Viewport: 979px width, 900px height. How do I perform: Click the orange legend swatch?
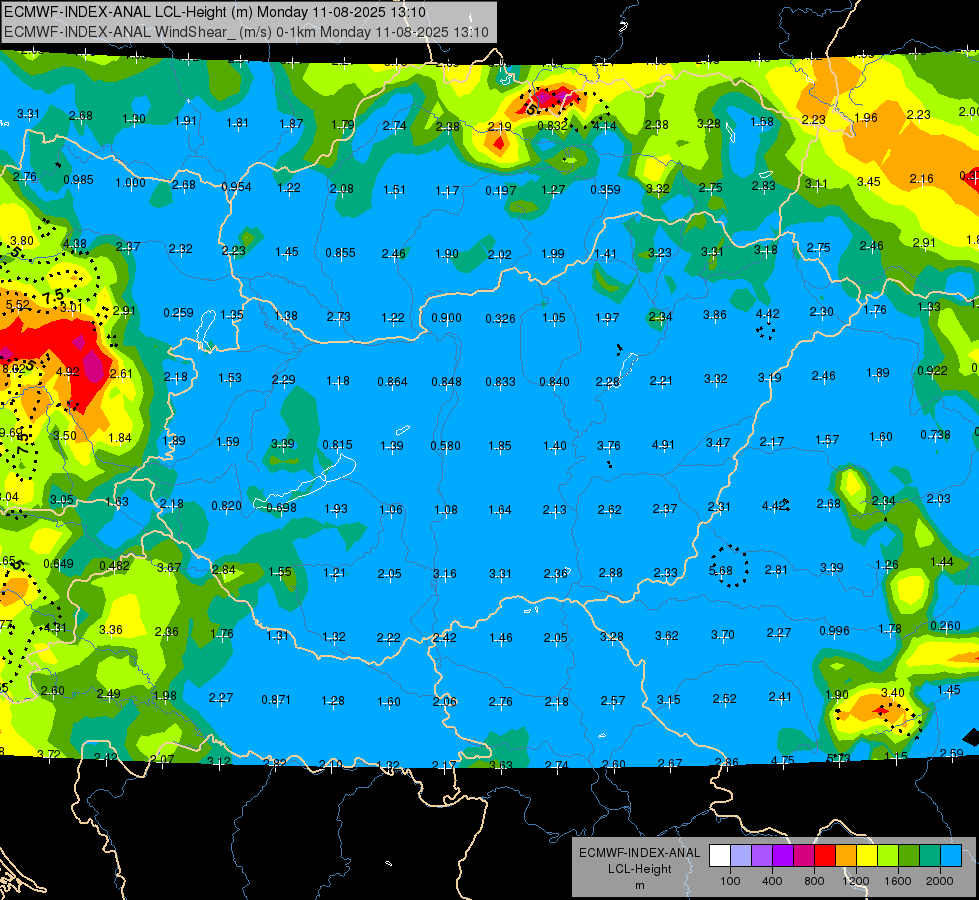coord(846,856)
